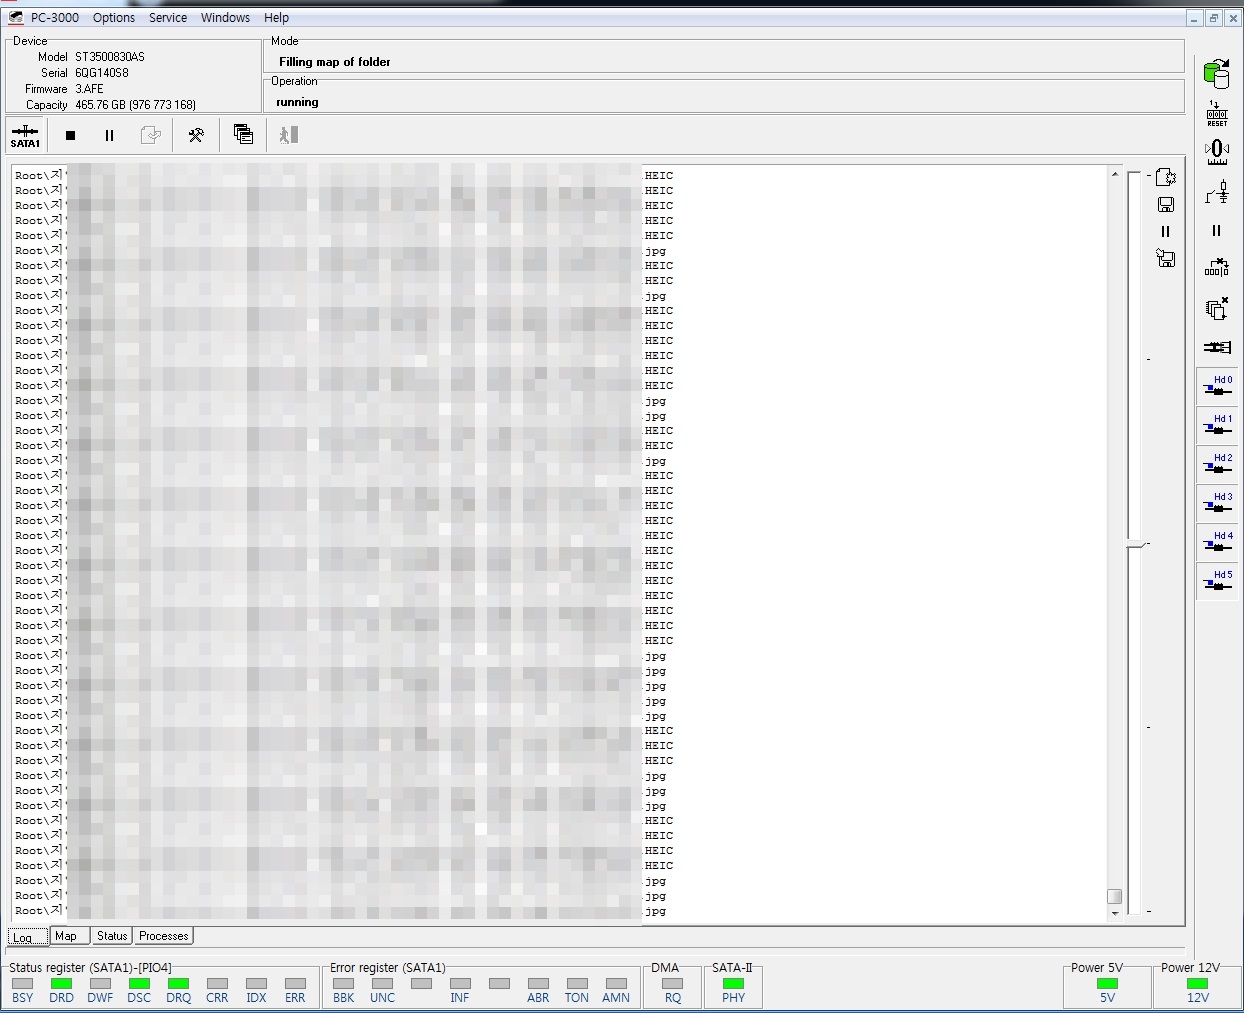This screenshot has height=1013, width=1244.
Task: Click the grayed document arrow toolbar icon
Action: click(150, 135)
